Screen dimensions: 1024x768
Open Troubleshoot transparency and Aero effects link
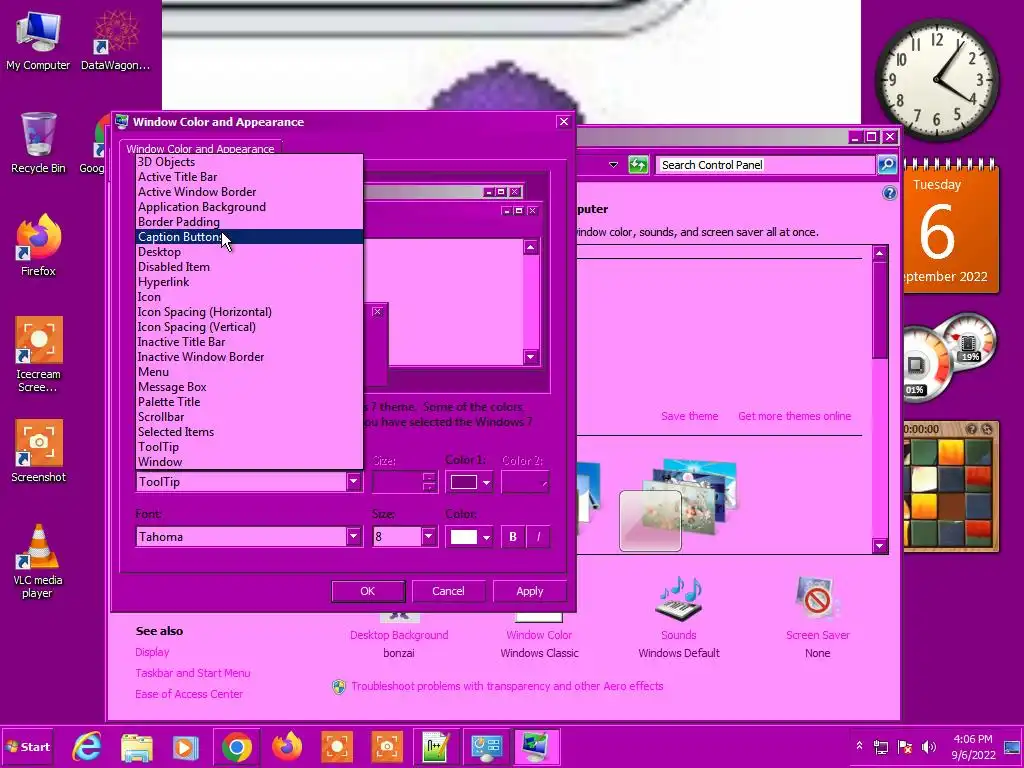pyautogui.click(x=507, y=686)
